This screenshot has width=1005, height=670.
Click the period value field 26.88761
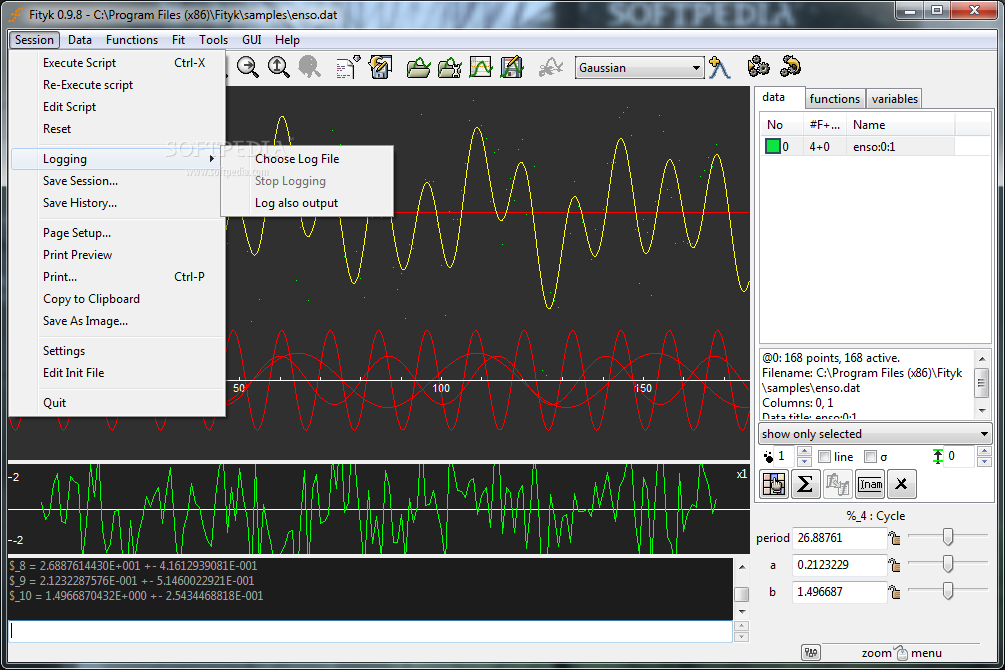coord(839,538)
